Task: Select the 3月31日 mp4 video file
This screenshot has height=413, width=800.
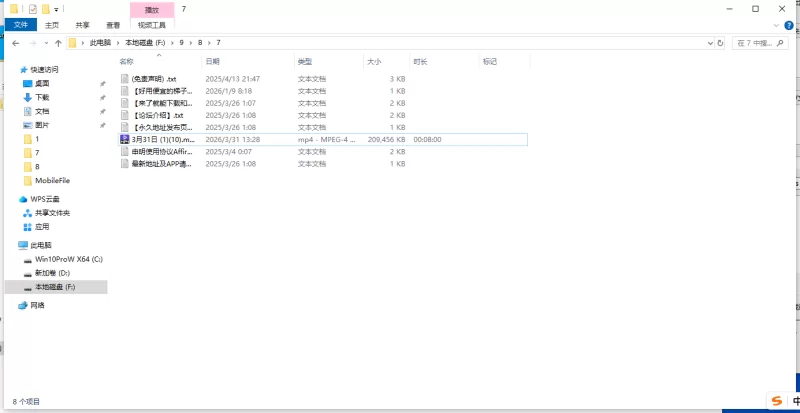Action: click(x=160, y=140)
